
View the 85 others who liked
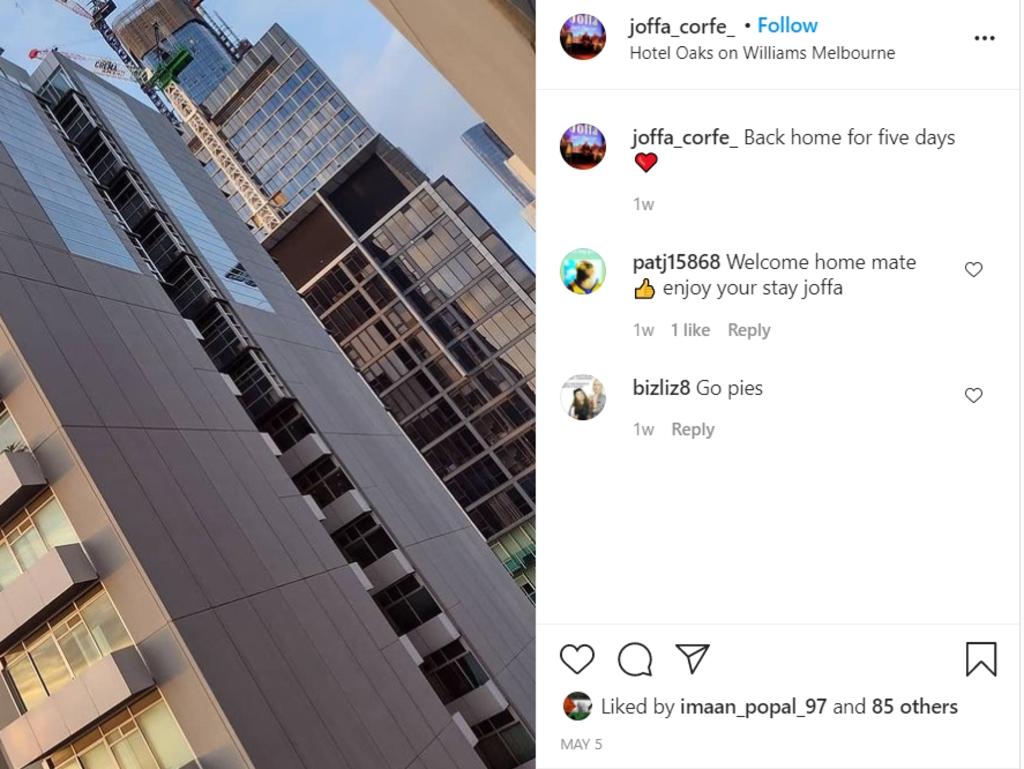[x=914, y=706]
